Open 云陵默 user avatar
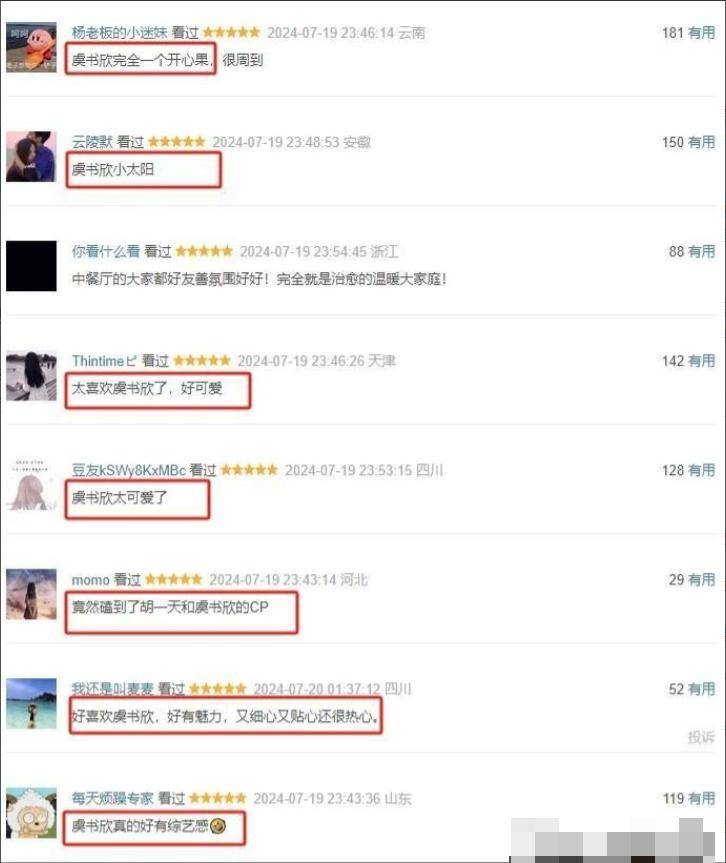726x863 pixels. pyautogui.click(x=31, y=157)
